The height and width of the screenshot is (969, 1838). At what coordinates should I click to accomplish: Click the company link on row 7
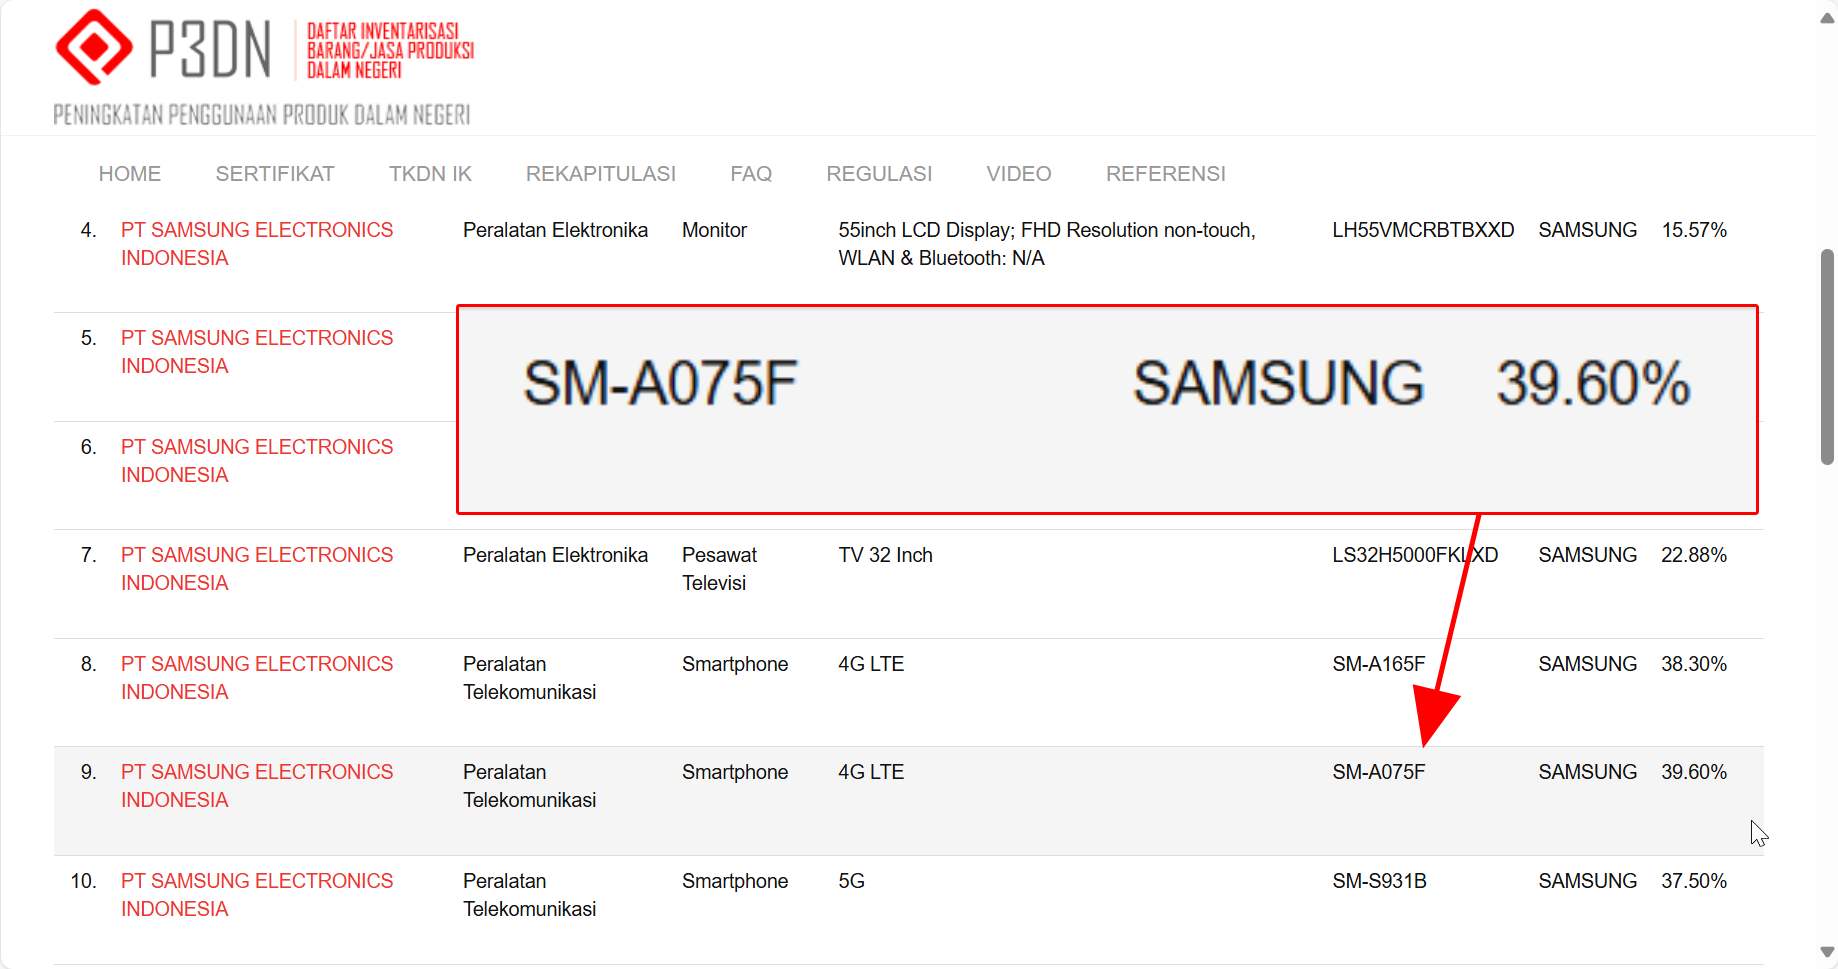click(256, 568)
